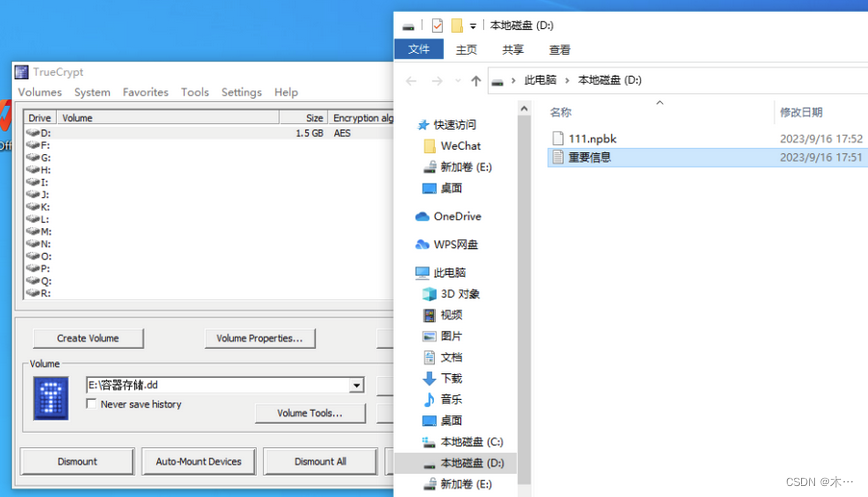The height and width of the screenshot is (497, 868).
Task: Select the 重要信息 text file
Action: pos(589,158)
